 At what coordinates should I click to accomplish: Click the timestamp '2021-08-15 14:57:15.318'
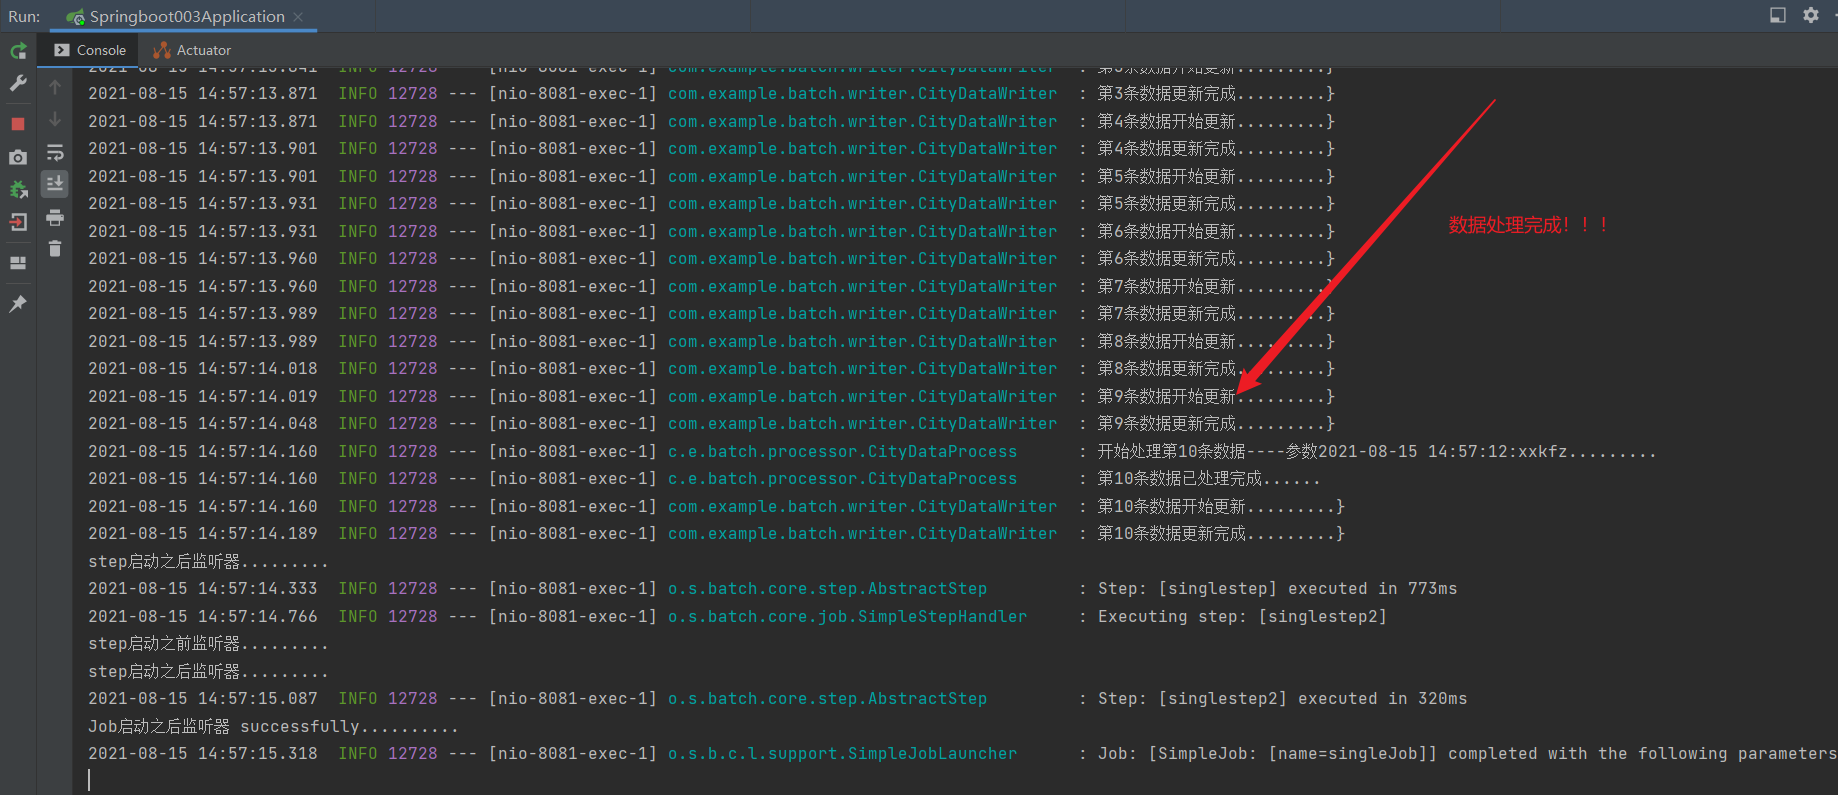pos(203,754)
